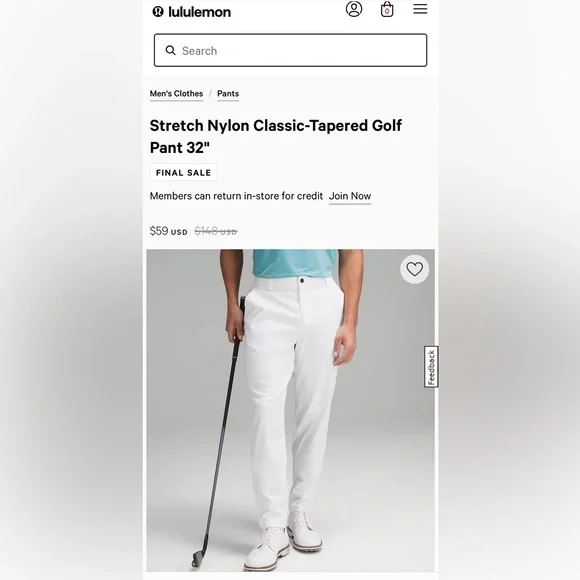Click the Join Now link

pos(350,196)
